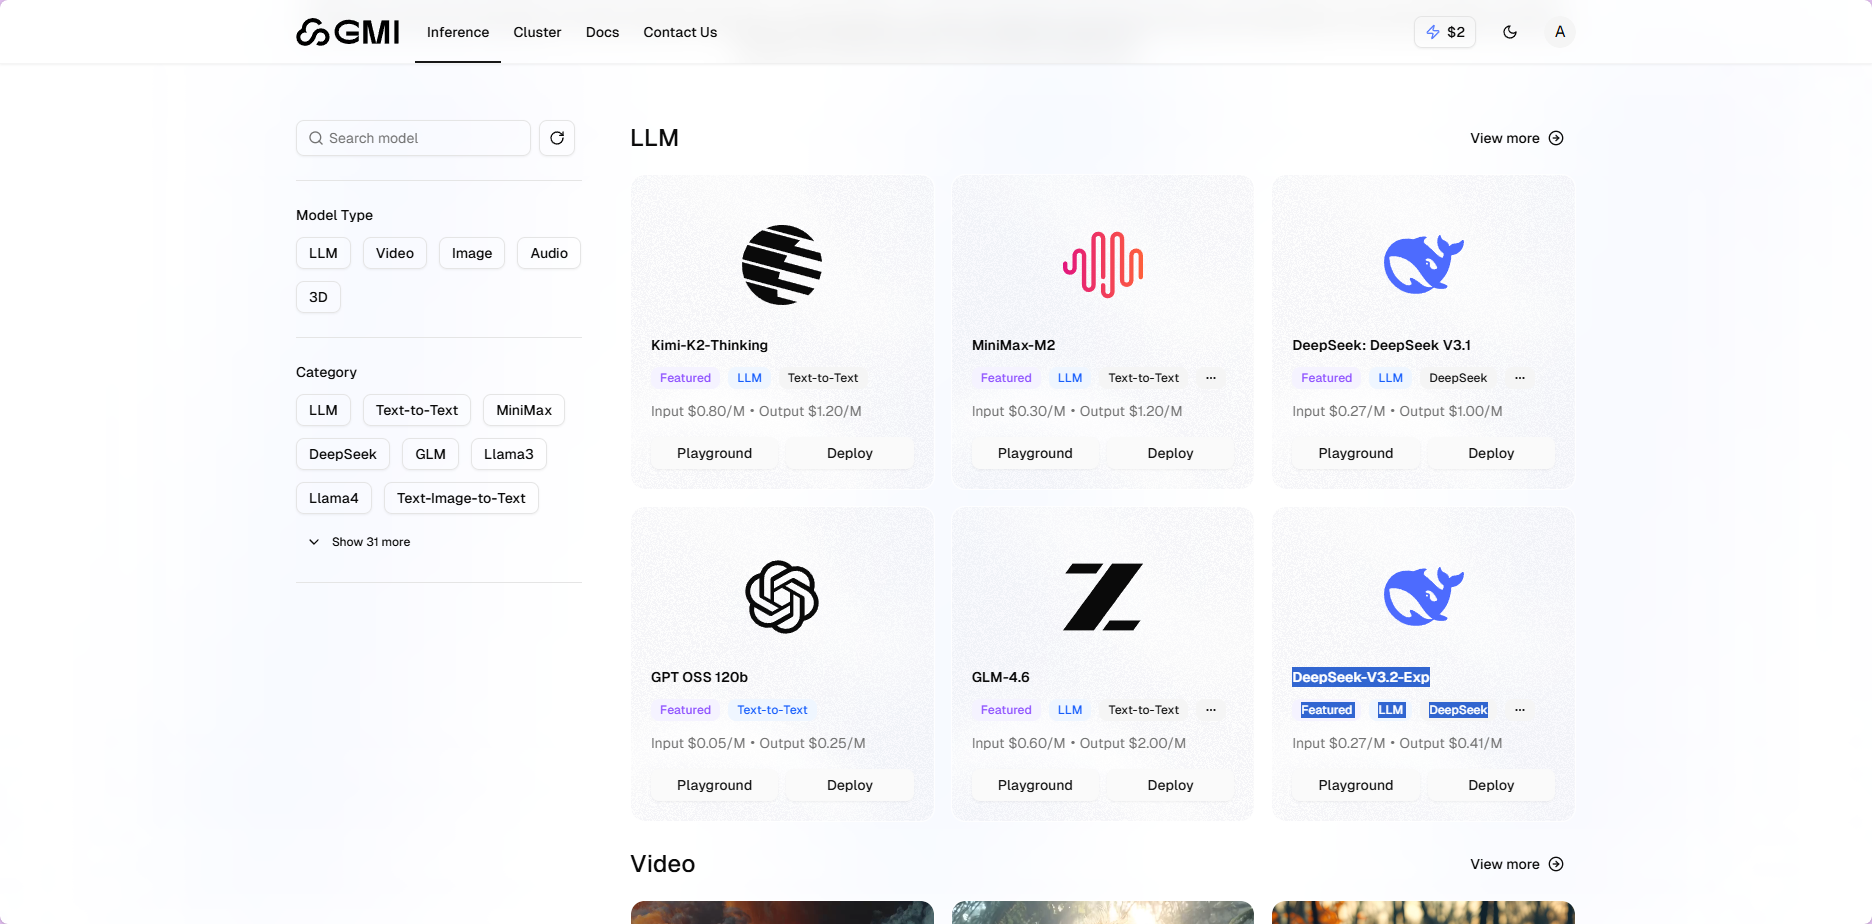Click the GPT OSS 120b OpenAI logo
Image resolution: width=1872 pixels, height=924 pixels.
[x=782, y=597]
